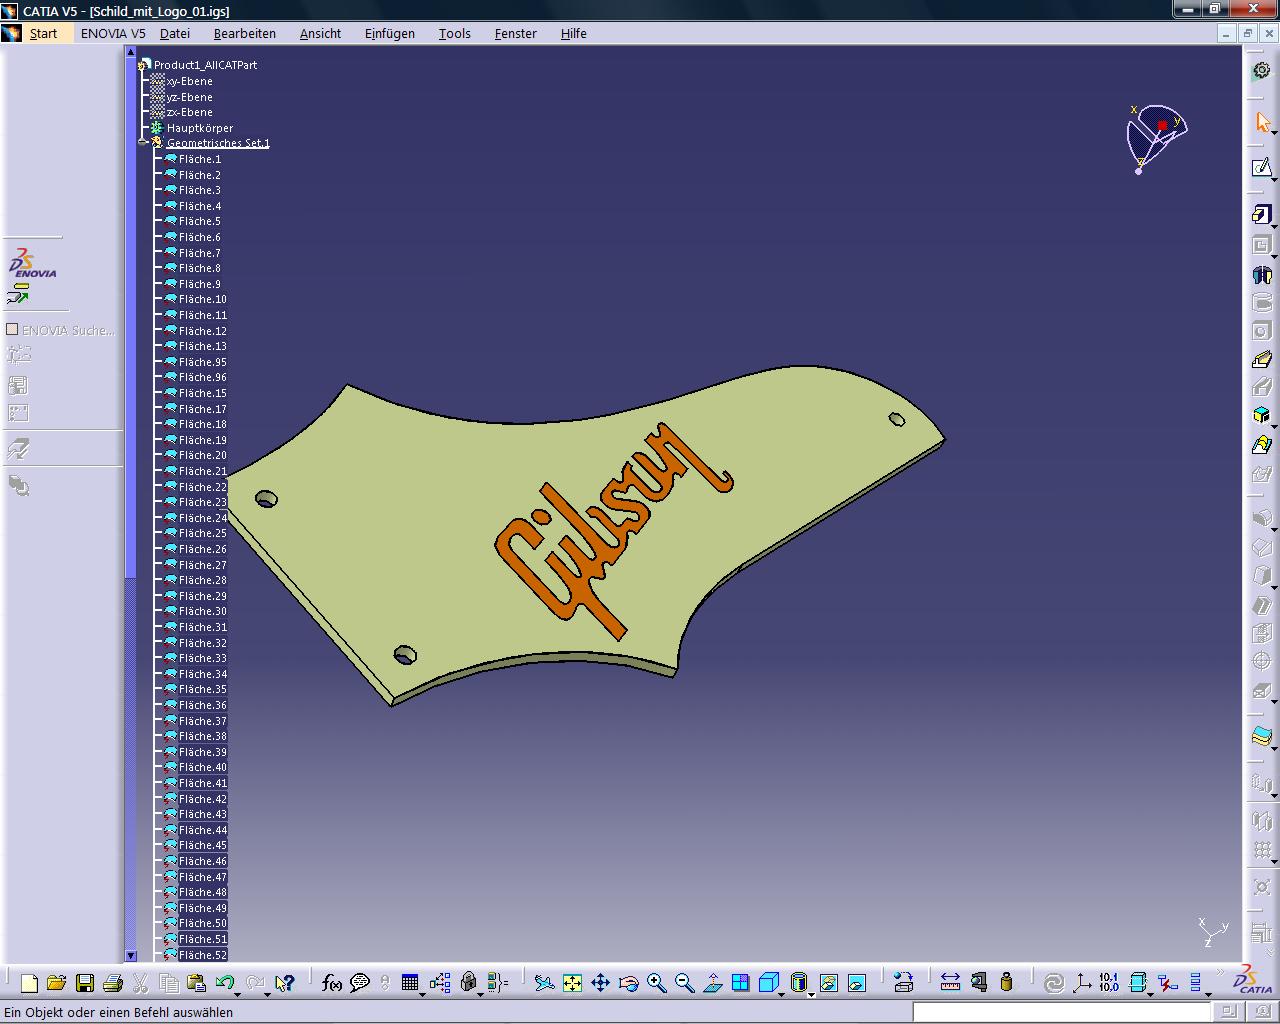
Task: Open the Hilfe menu
Action: coord(574,33)
